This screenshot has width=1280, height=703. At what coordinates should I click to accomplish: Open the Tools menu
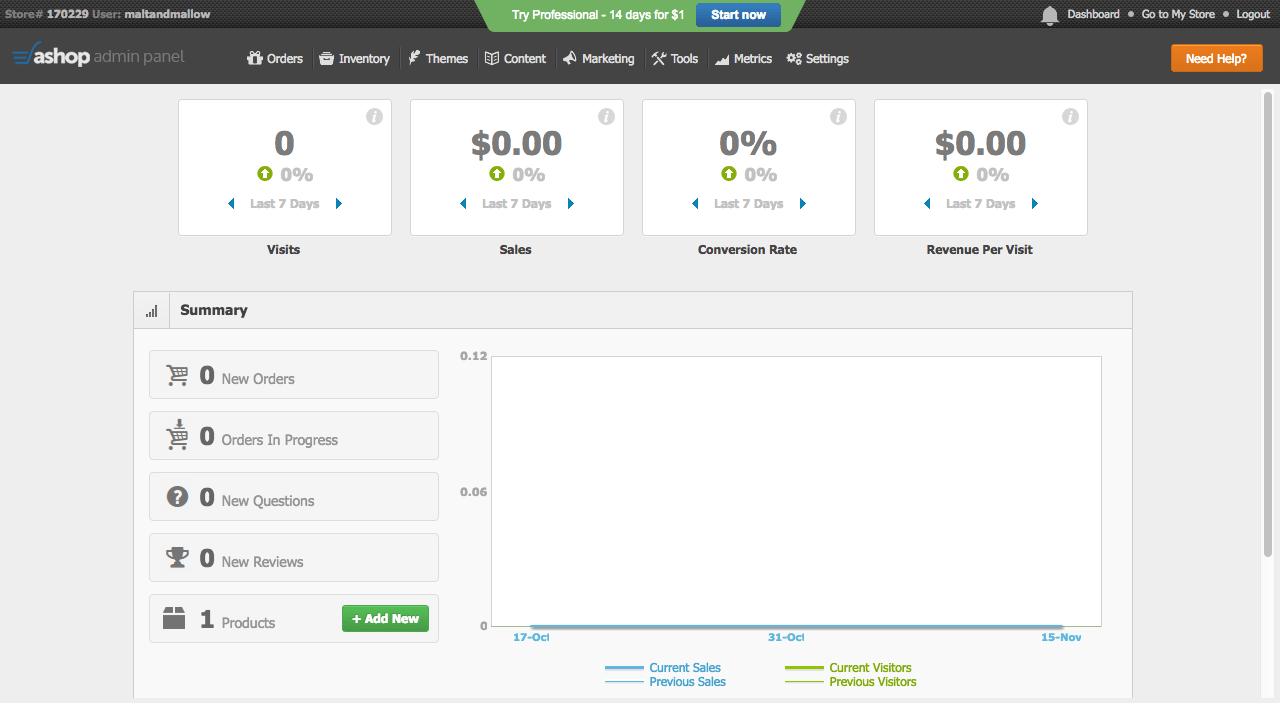[675, 59]
